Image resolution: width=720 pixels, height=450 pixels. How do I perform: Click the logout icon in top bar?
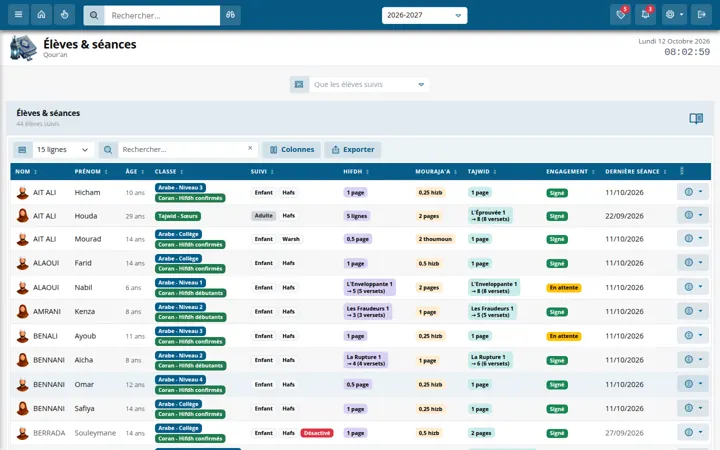pos(701,15)
